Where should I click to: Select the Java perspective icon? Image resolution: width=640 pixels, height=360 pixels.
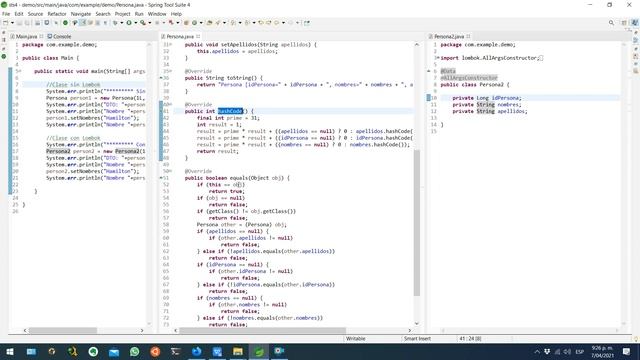click(634, 23)
